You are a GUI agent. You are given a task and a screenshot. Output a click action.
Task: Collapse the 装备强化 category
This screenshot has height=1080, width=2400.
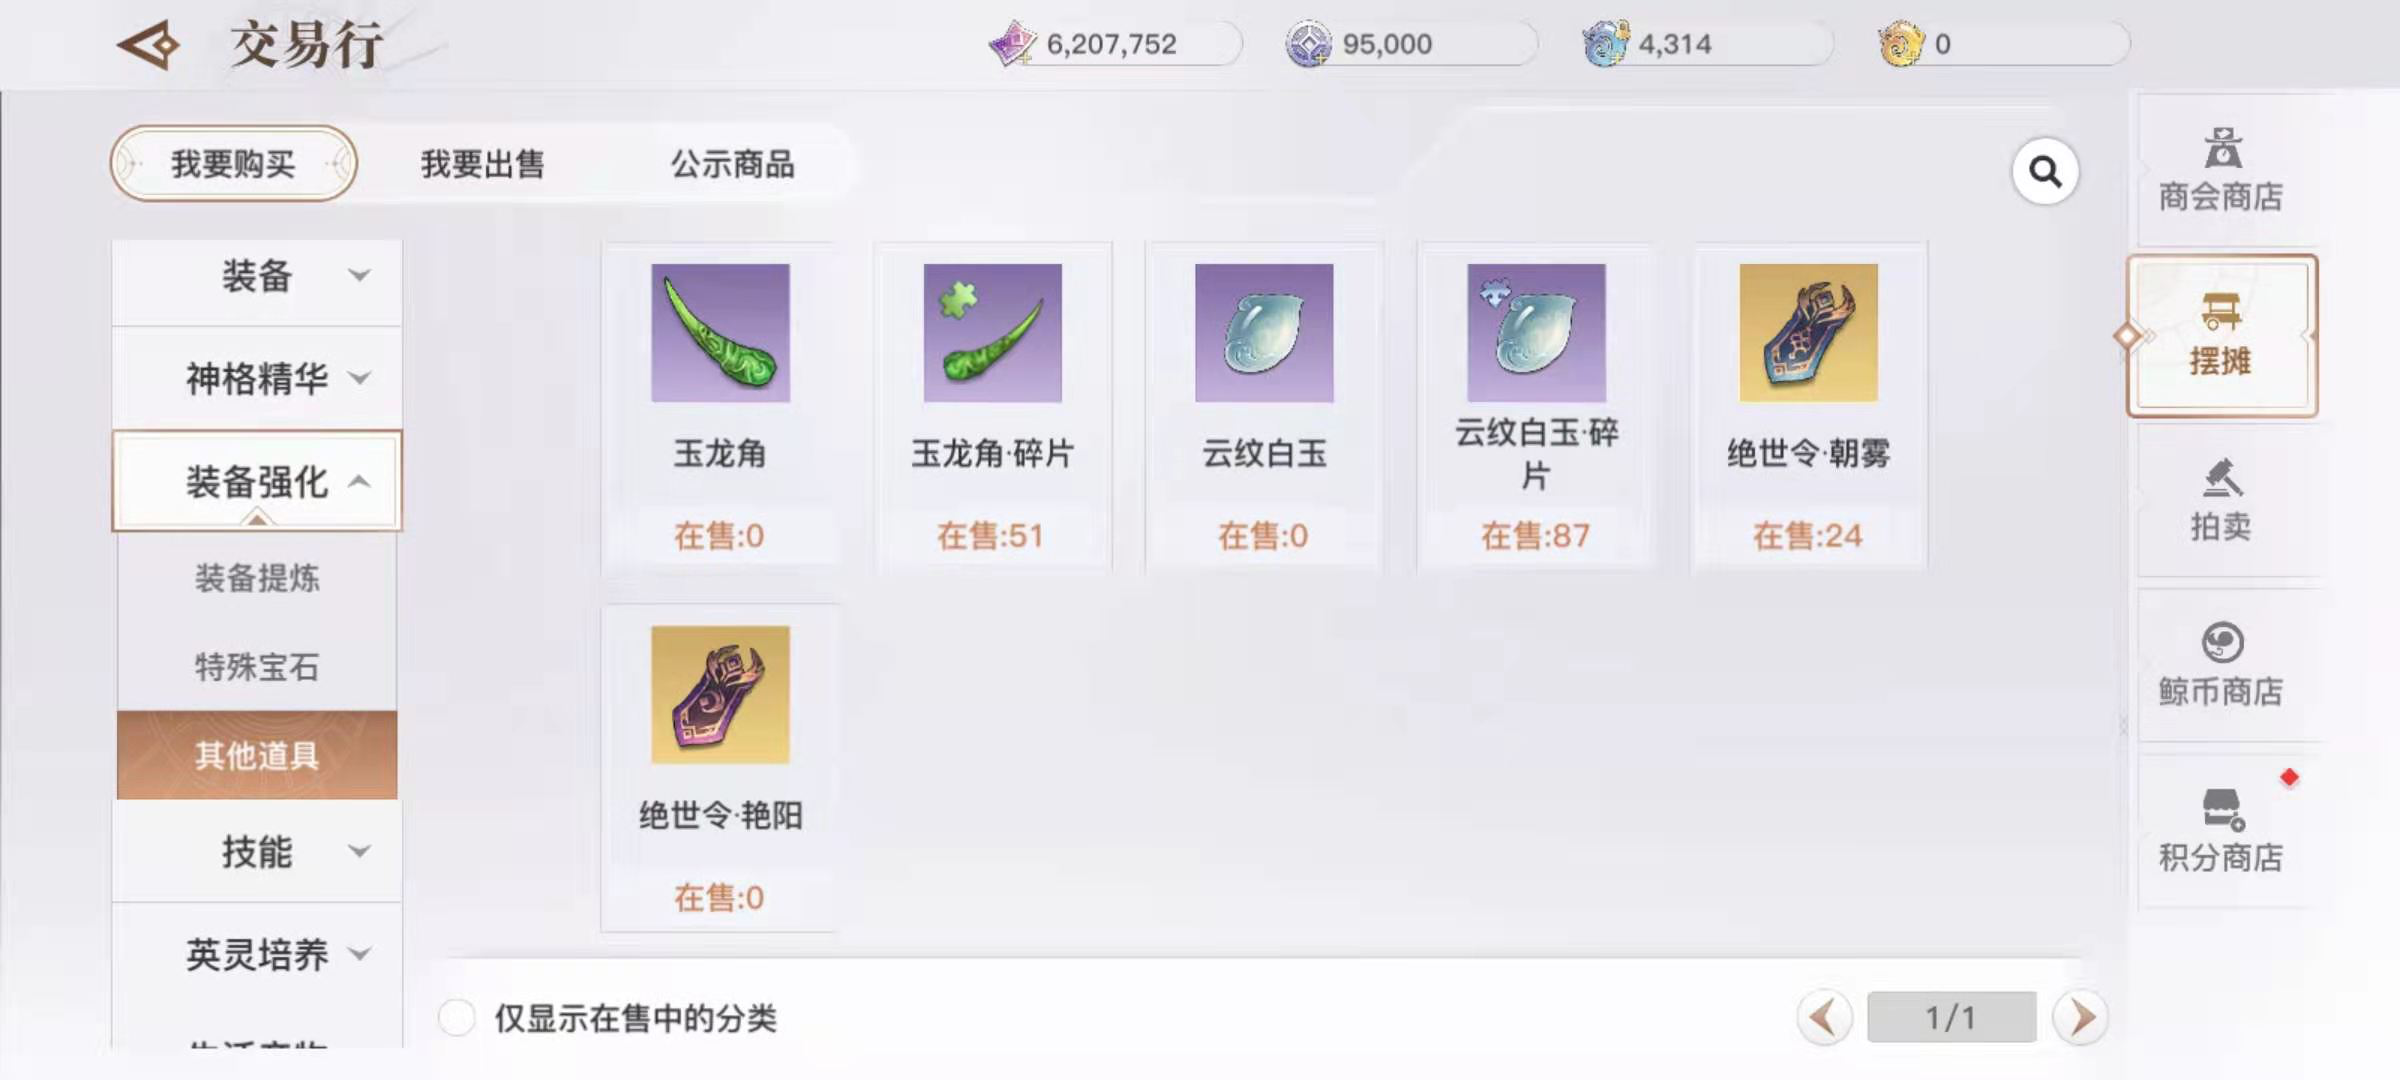pyautogui.click(x=257, y=481)
